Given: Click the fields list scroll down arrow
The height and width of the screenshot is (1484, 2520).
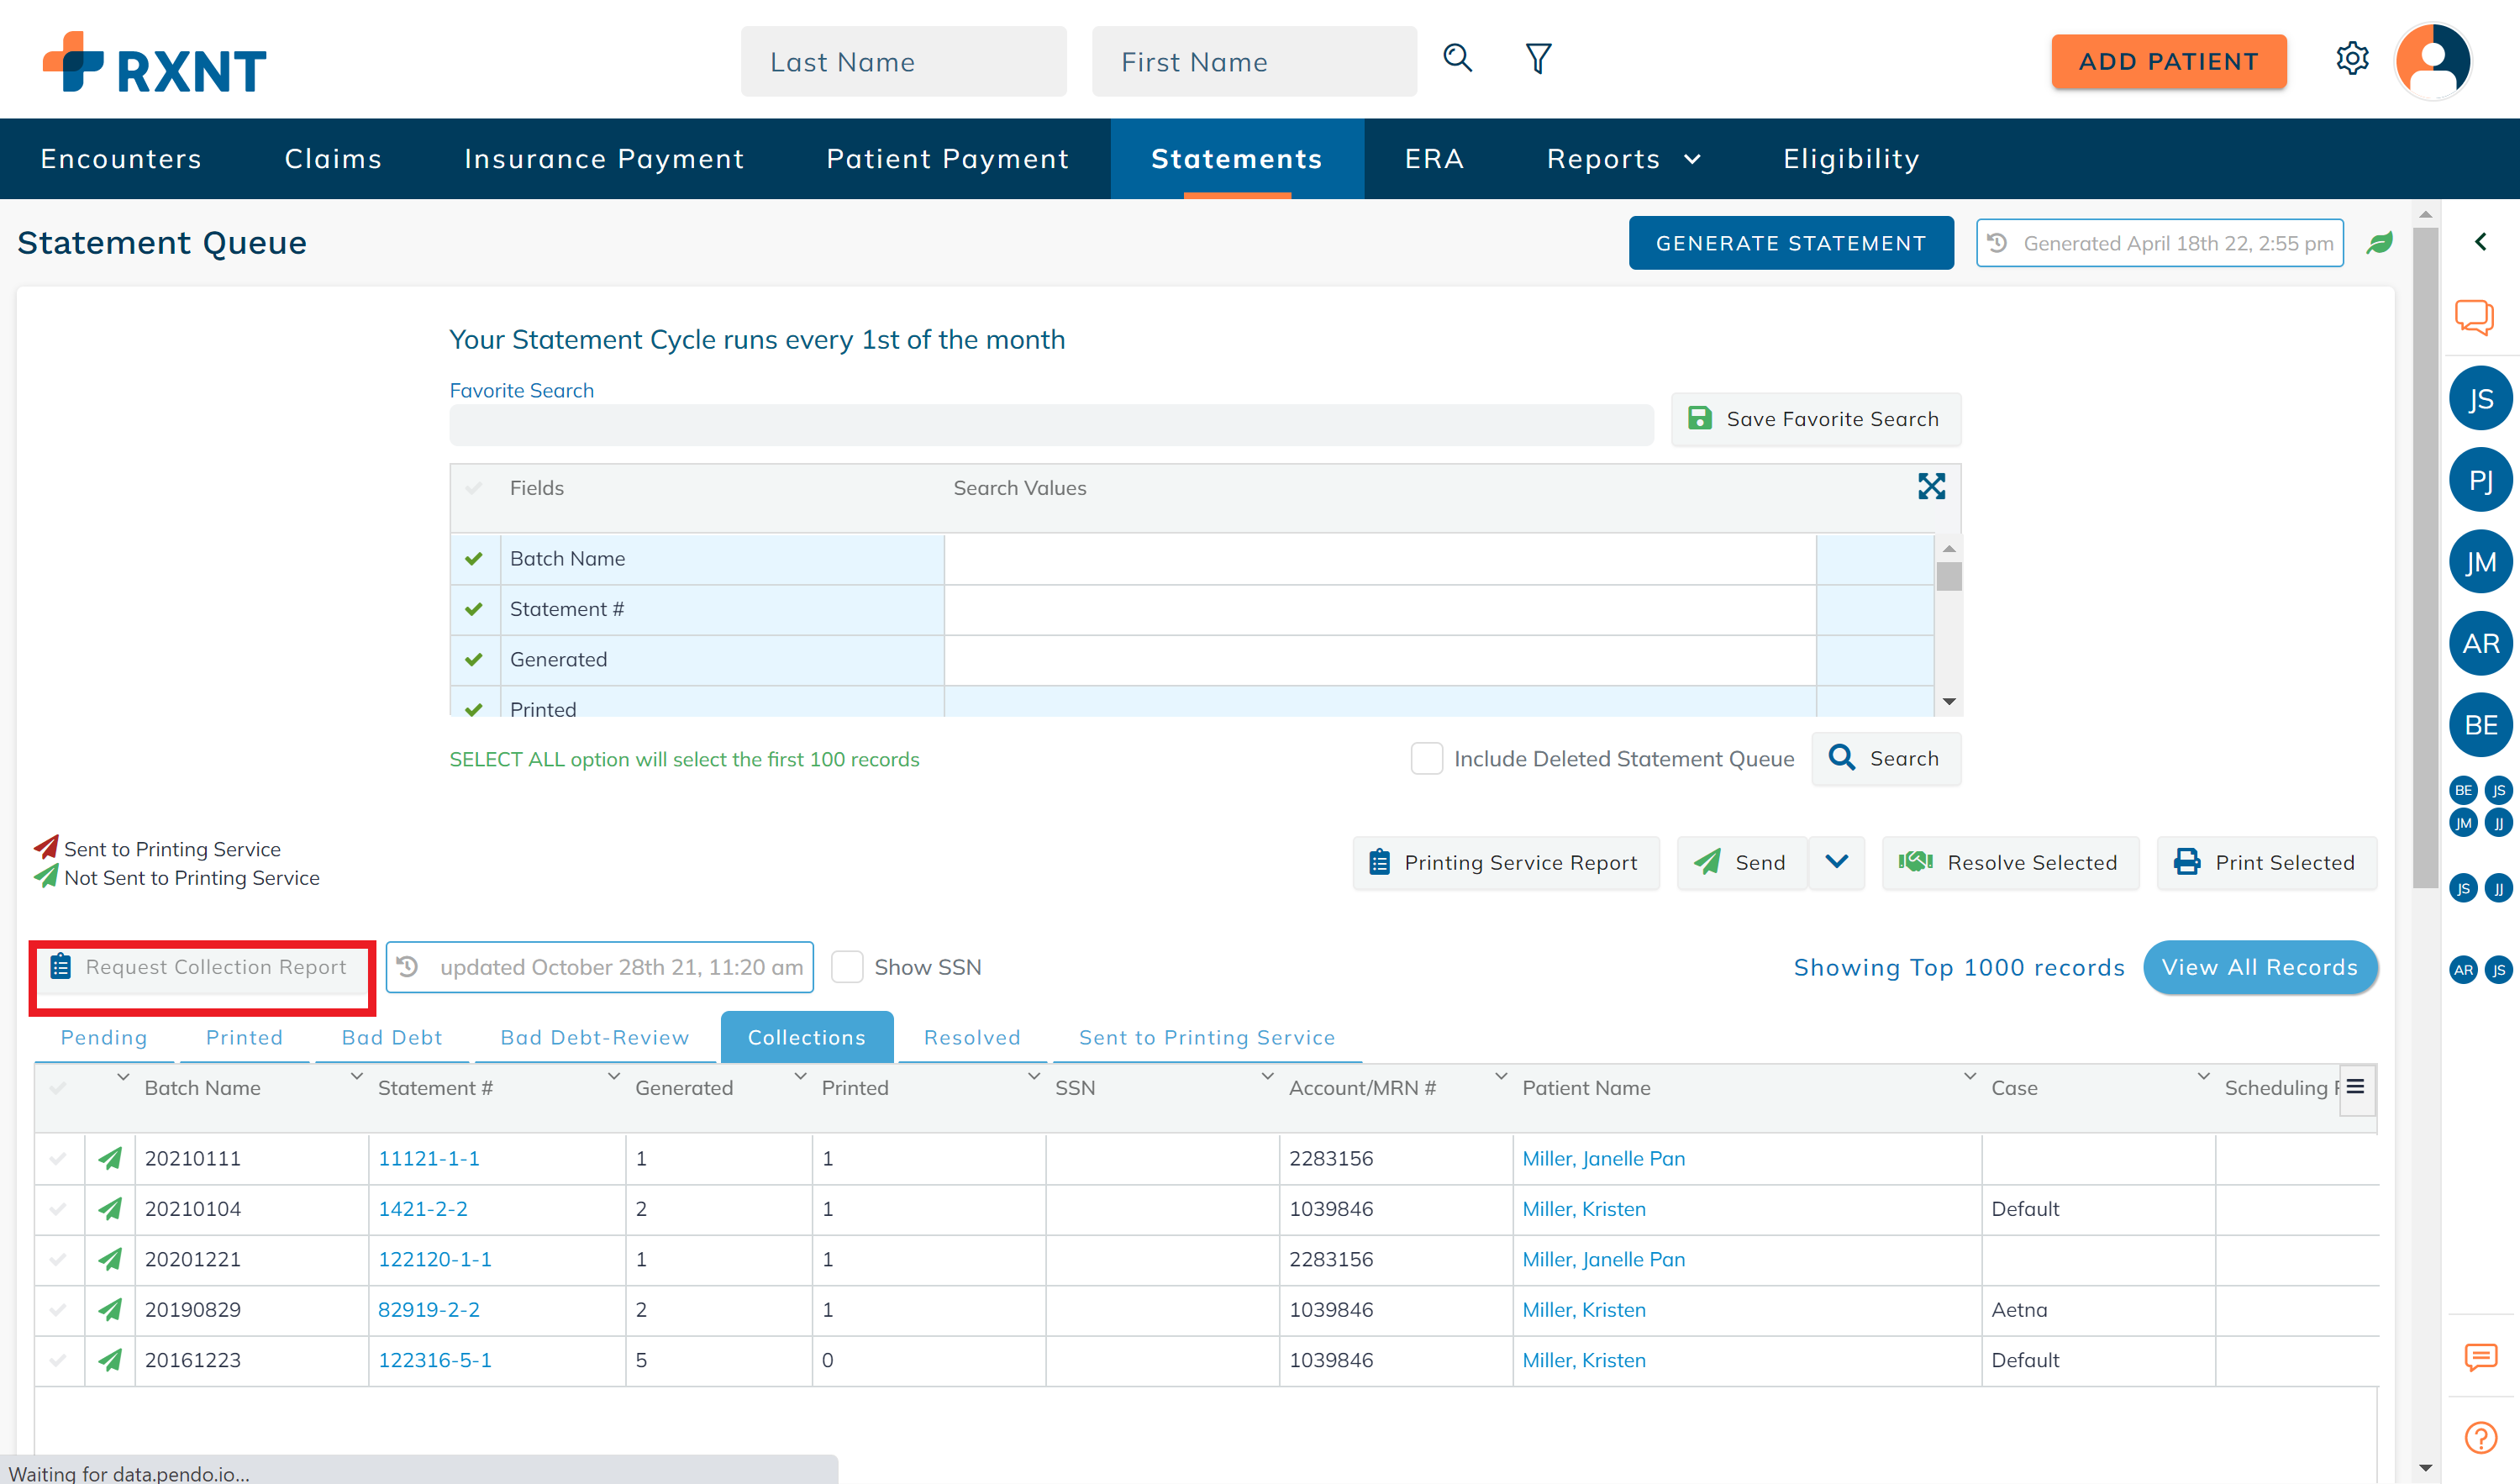Looking at the screenshot, I should pyautogui.click(x=1948, y=701).
